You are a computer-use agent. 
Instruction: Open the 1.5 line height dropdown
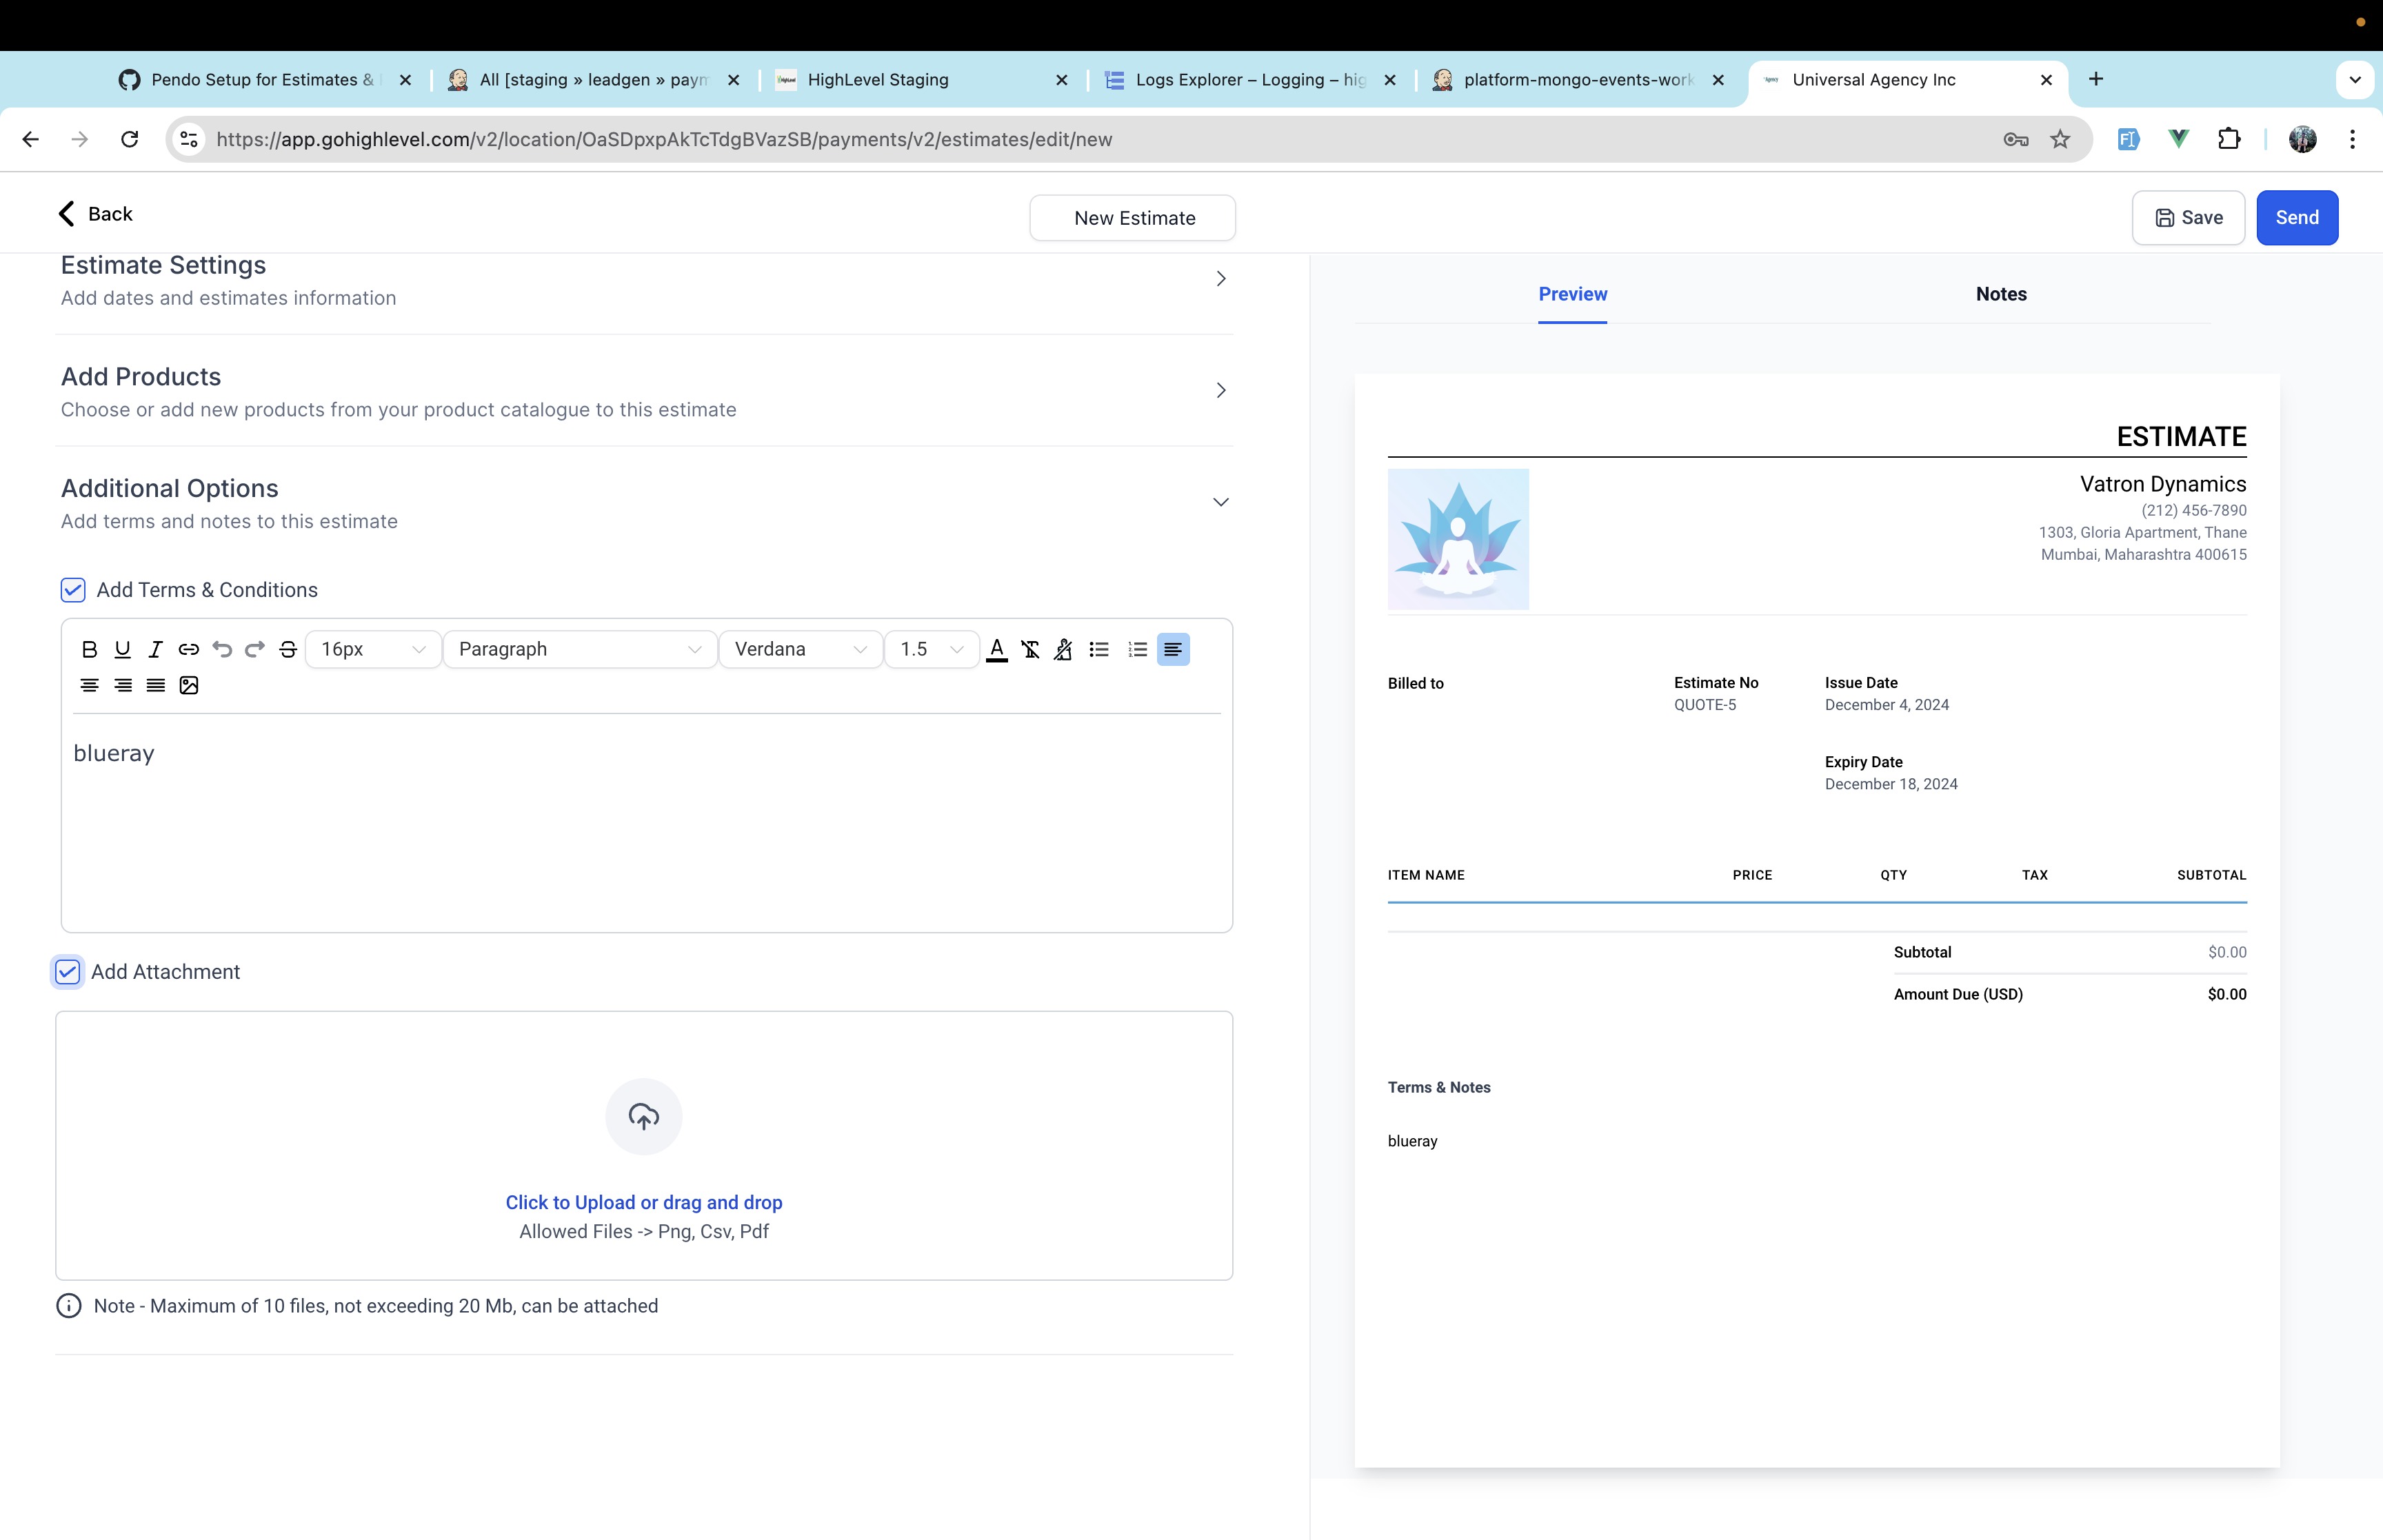coord(931,649)
